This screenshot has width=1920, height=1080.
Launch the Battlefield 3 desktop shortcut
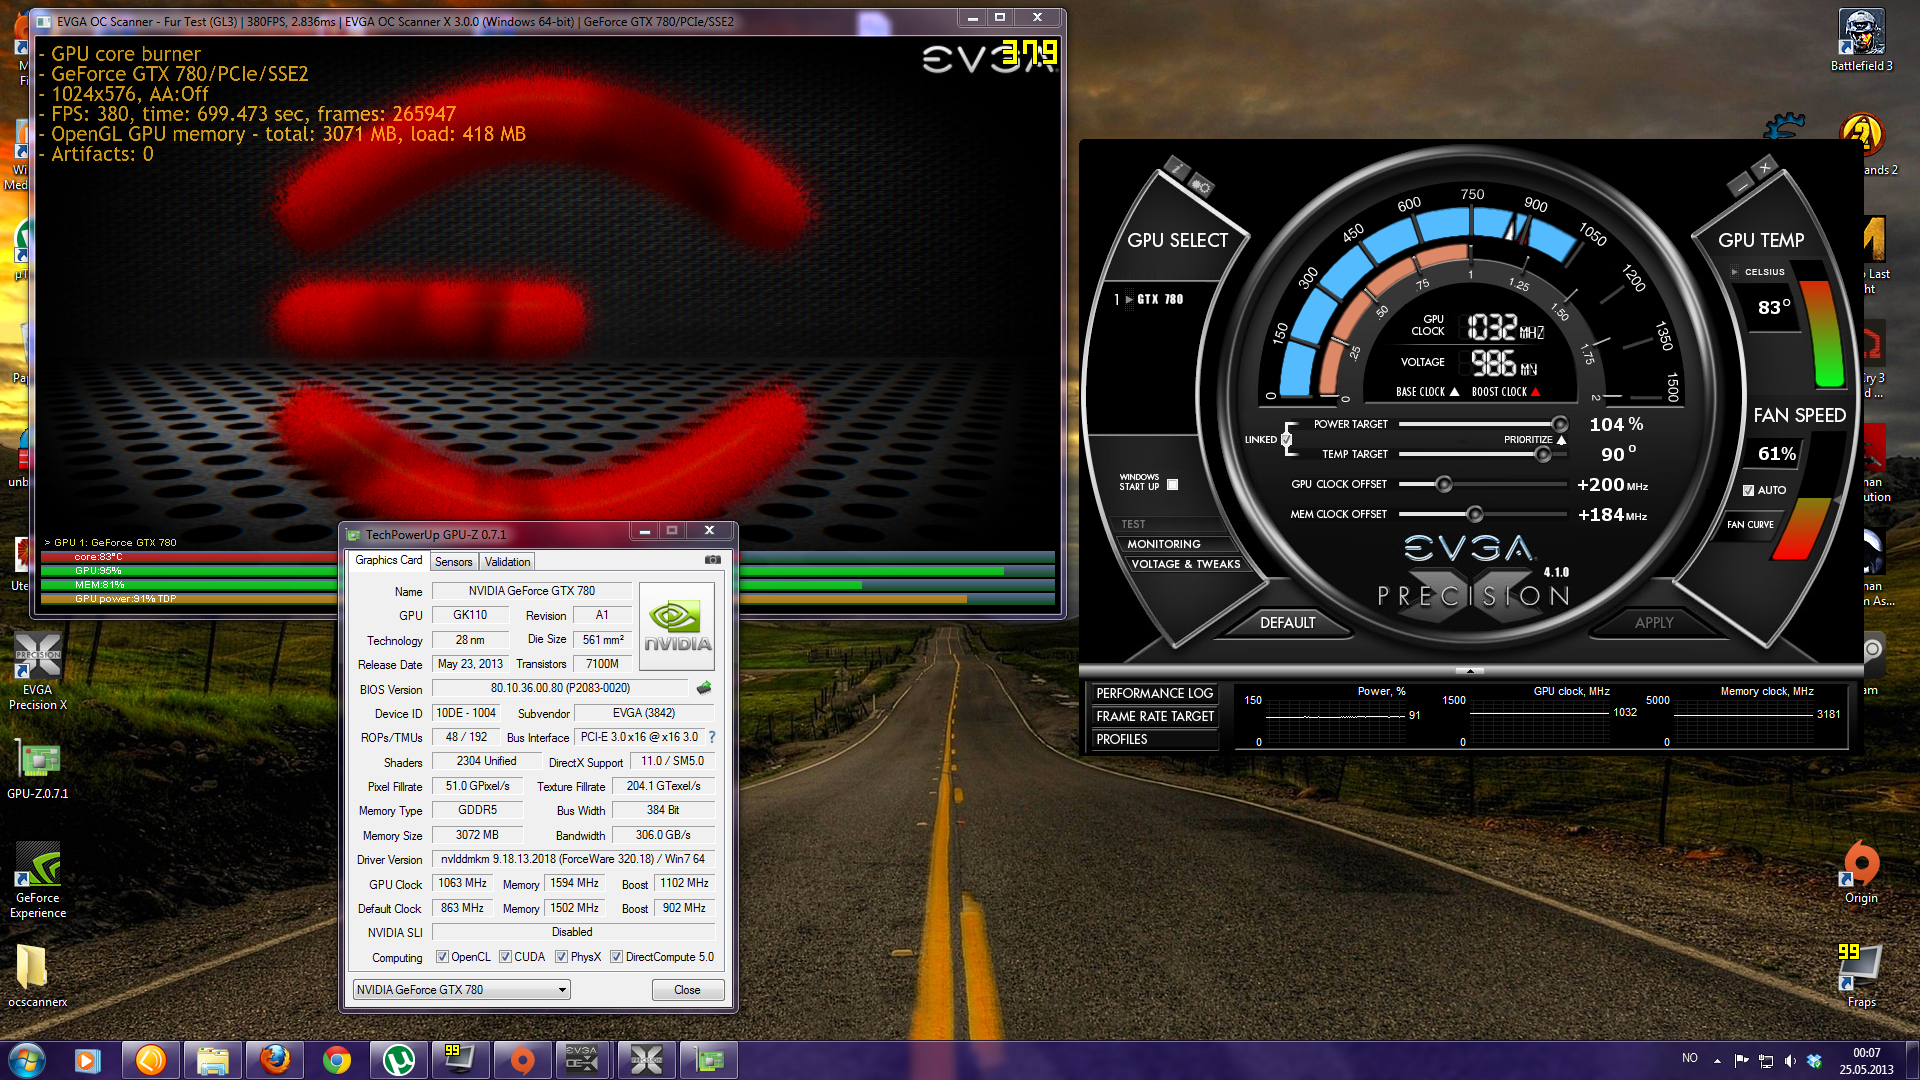[1861, 41]
